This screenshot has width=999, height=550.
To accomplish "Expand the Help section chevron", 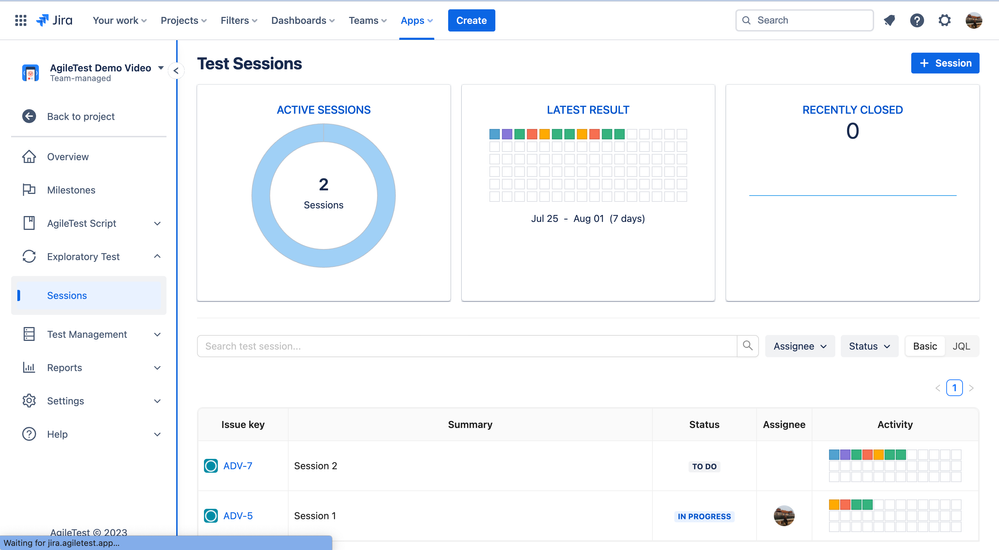I will (x=157, y=435).
